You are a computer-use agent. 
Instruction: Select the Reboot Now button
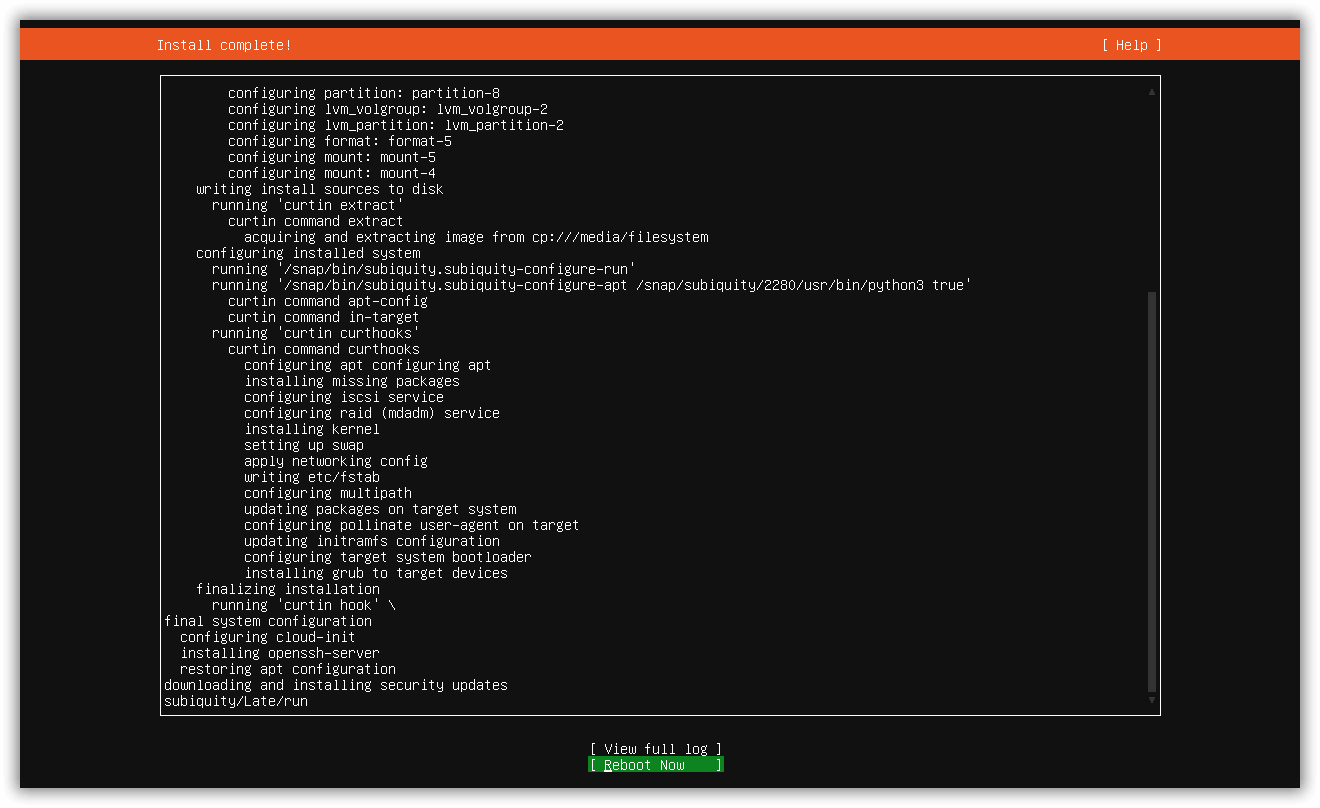[x=655, y=765]
